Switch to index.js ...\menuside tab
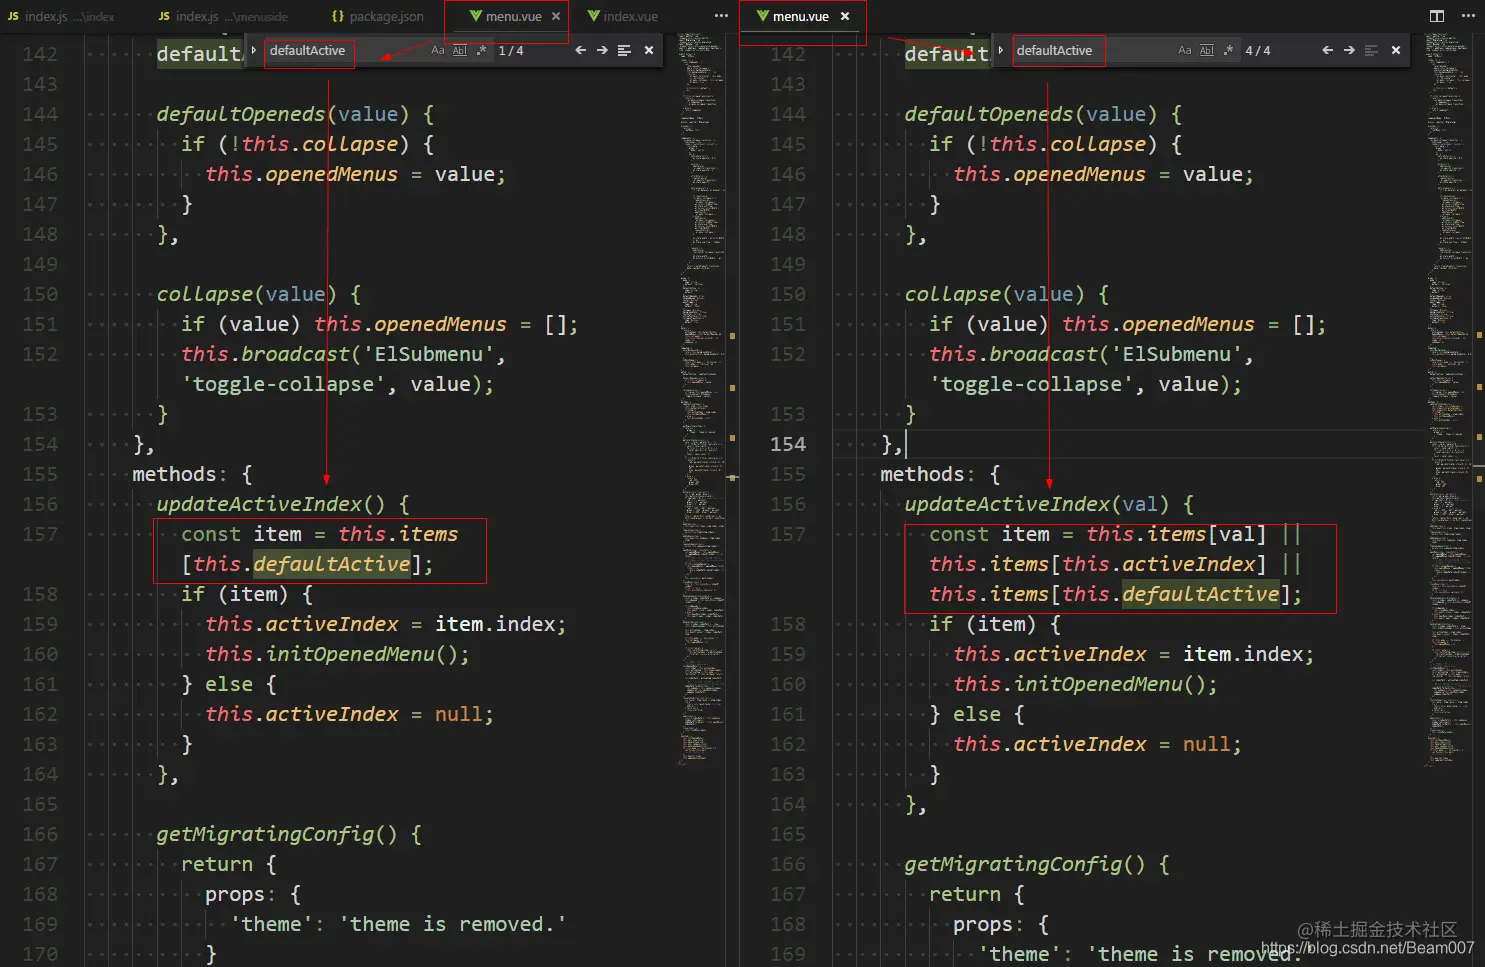The width and height of the screenshot is (1485, 967). [223, 17]
